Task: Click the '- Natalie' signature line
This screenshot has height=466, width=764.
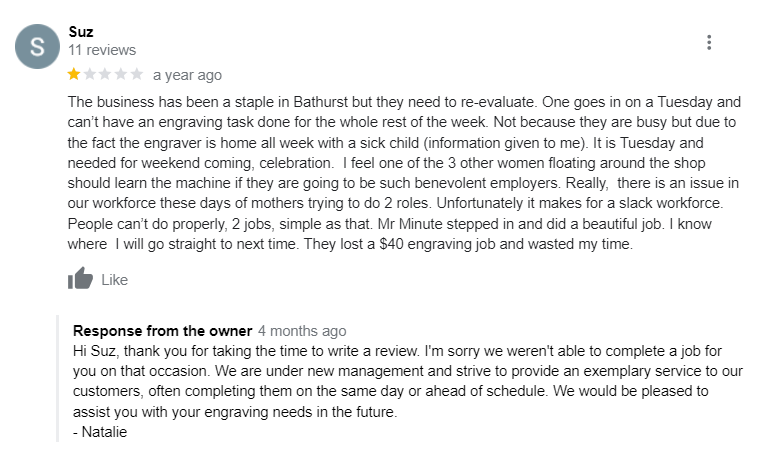Action: (x=100, y=432)
